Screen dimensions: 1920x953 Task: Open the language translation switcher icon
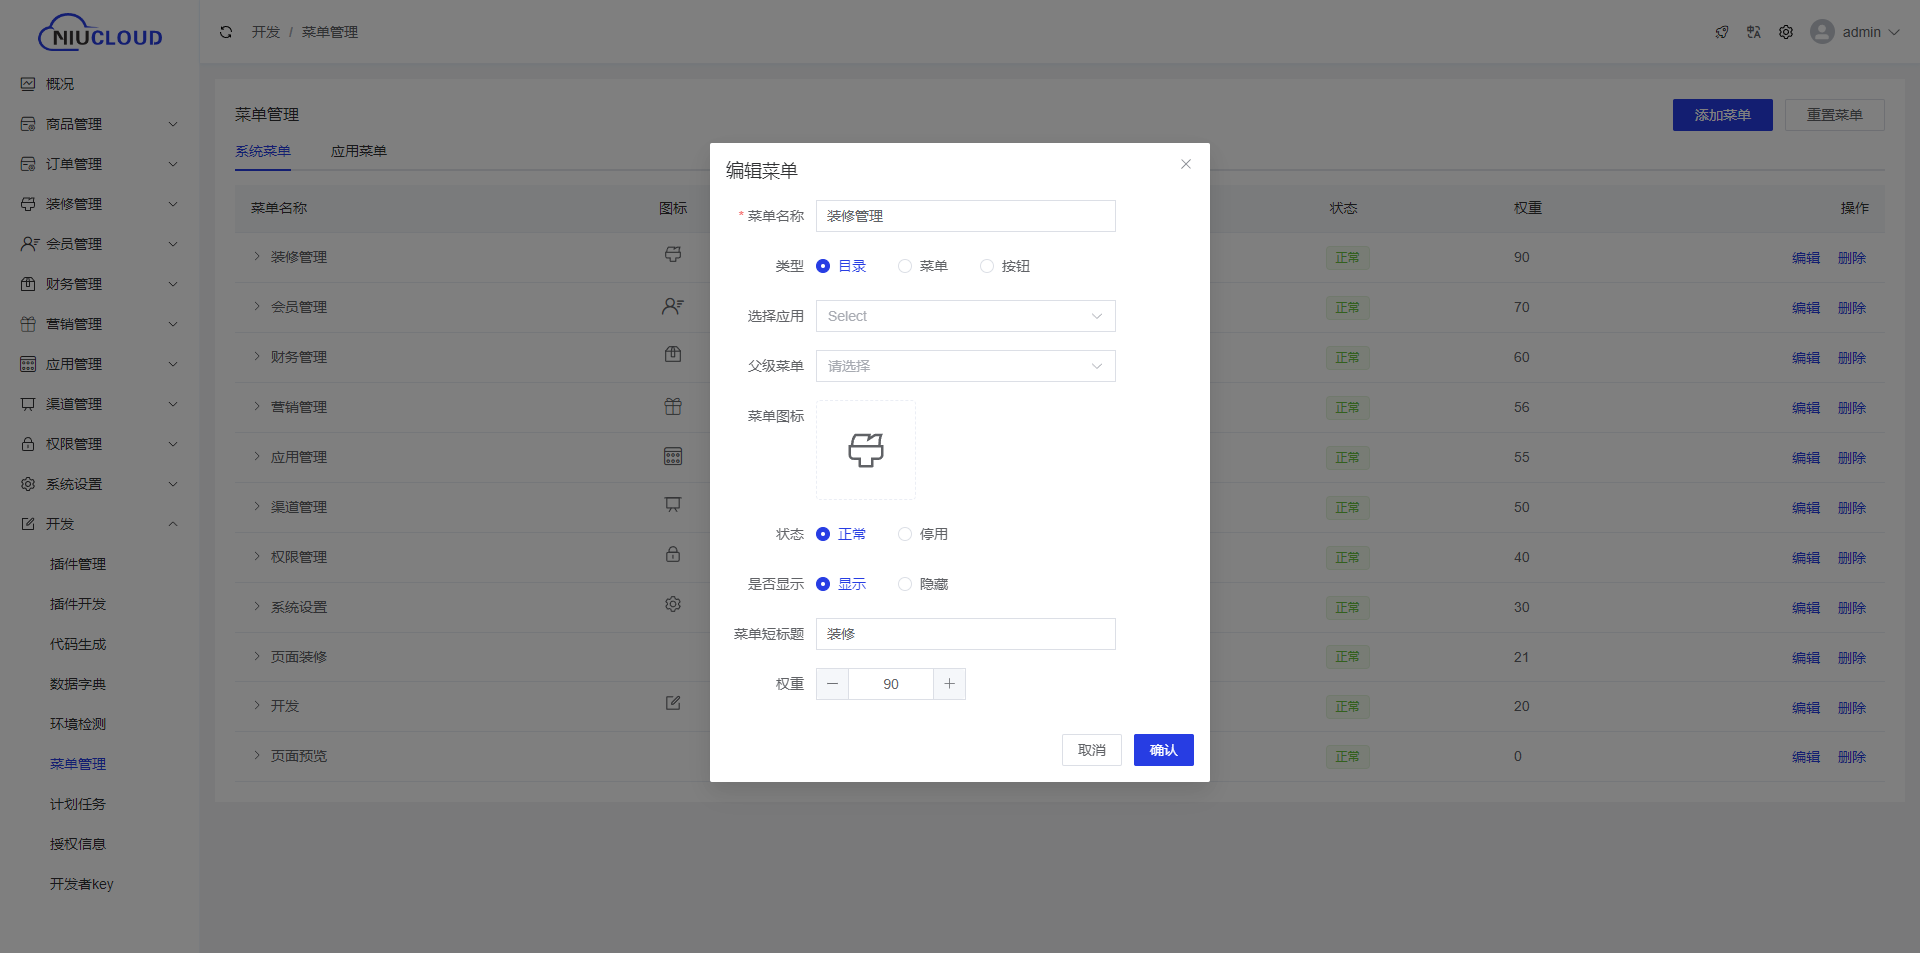(1754, 32)
